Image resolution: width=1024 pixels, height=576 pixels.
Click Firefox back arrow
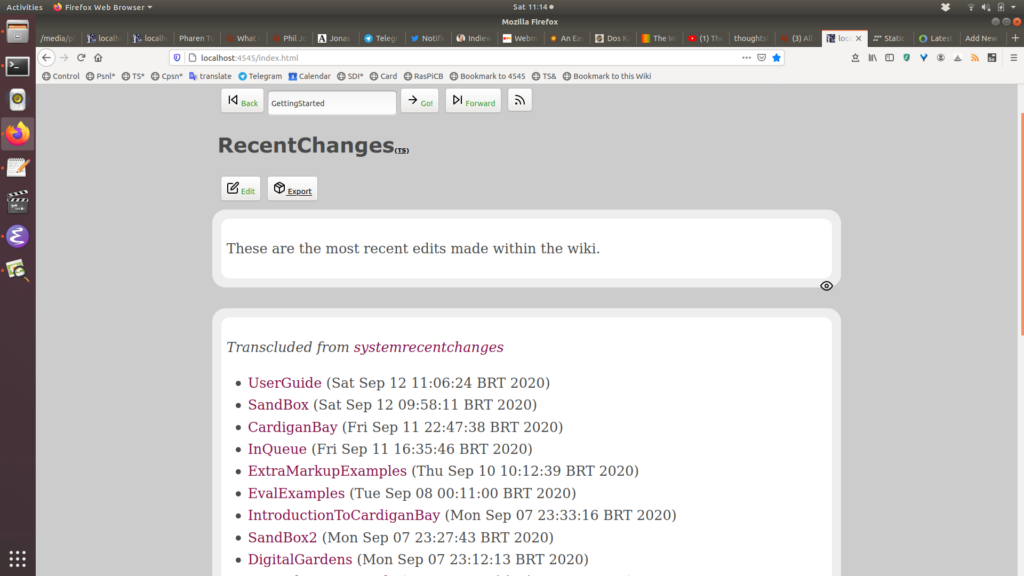pyautogui.click(x=46, y=57)
